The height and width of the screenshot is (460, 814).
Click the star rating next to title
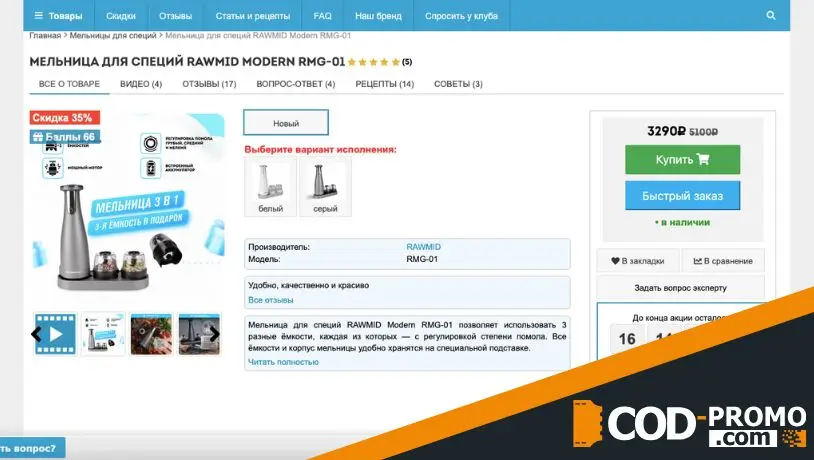click(x=374, y=62)
